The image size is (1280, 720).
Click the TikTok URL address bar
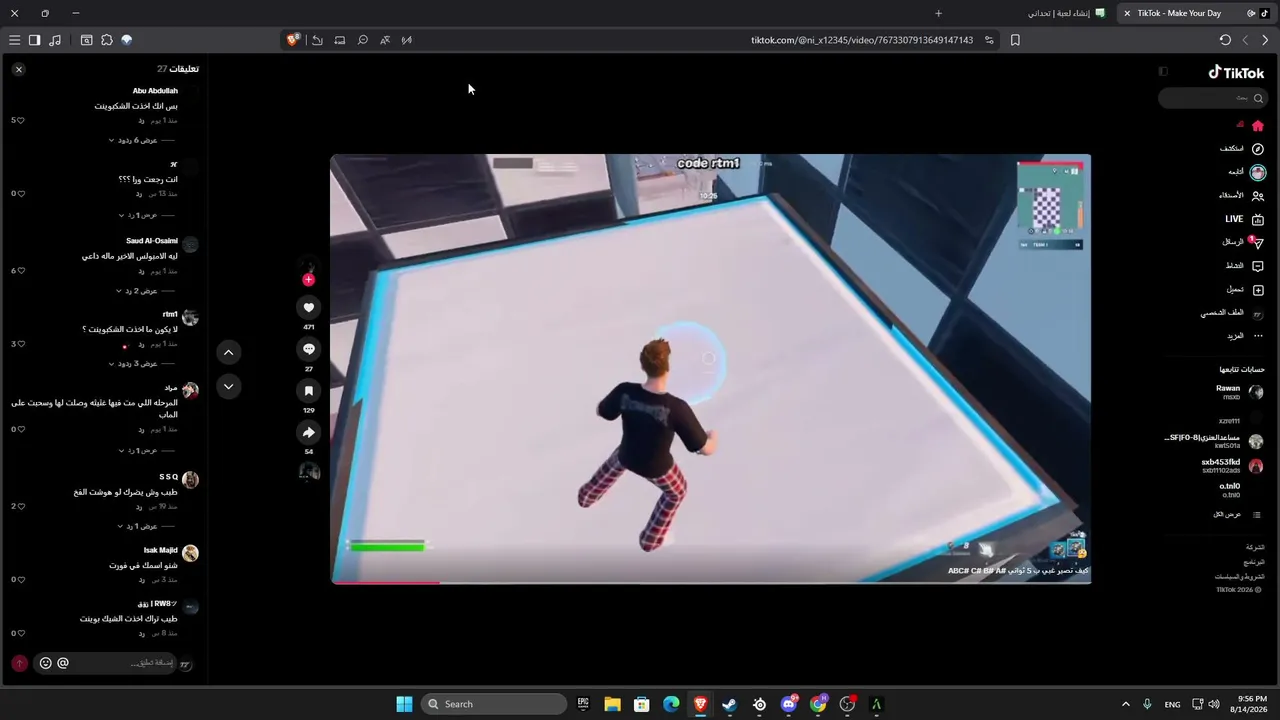click(862, 40)
